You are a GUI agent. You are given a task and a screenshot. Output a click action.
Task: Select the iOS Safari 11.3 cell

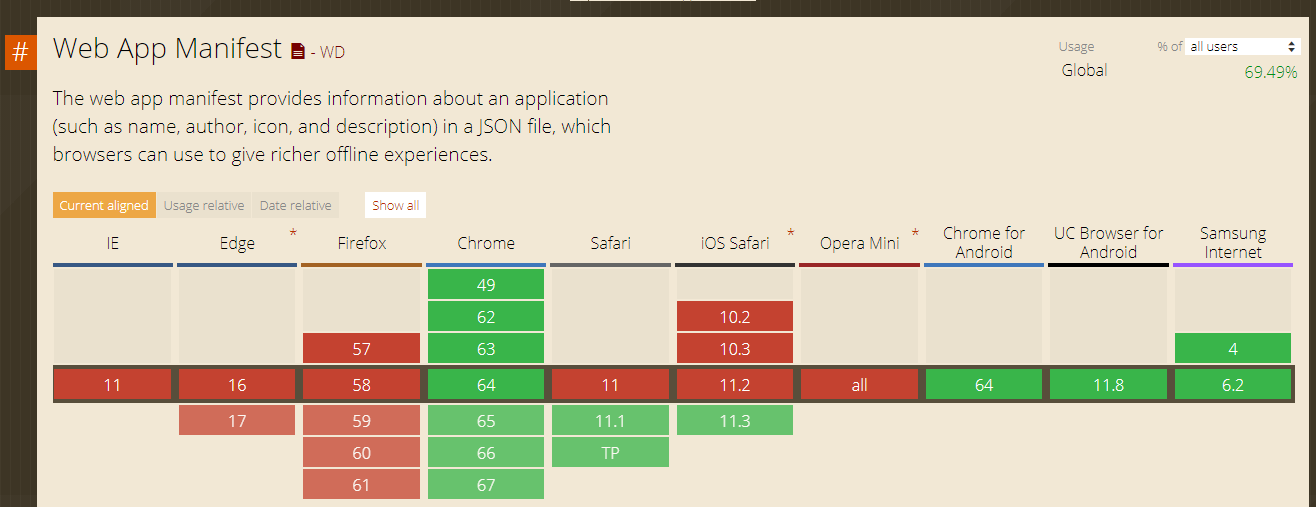(735, 421)
